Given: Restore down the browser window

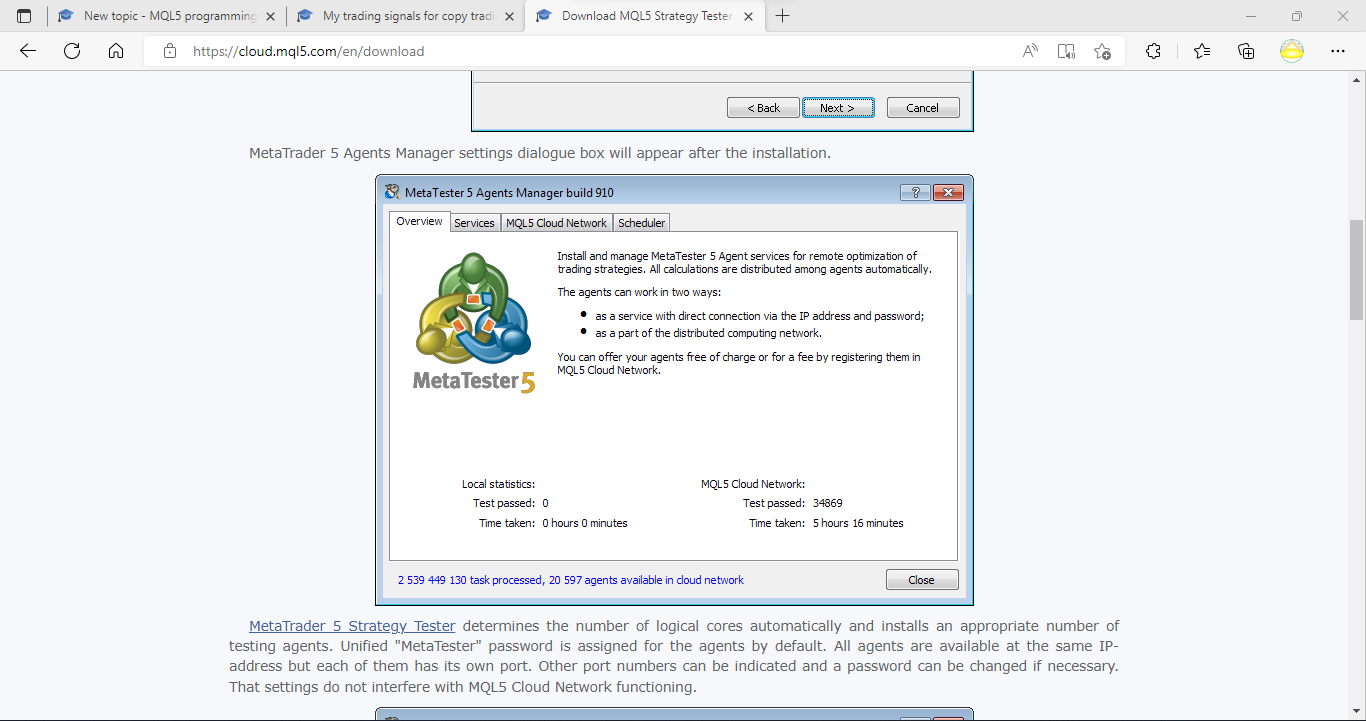Looking at the screenshot, I should (1297, 16).
